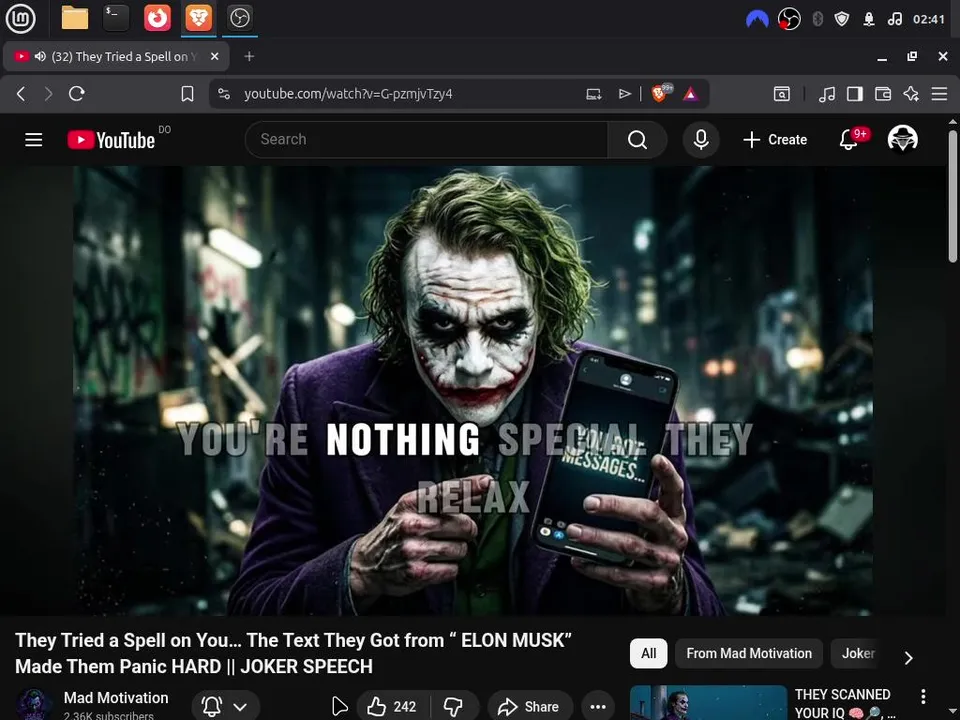Open Brave Wallet icon
The height and width of the screenshot is (720, 960).
883,94
